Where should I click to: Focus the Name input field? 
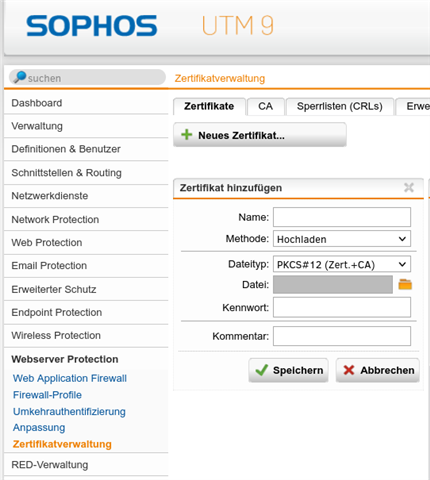342,217
